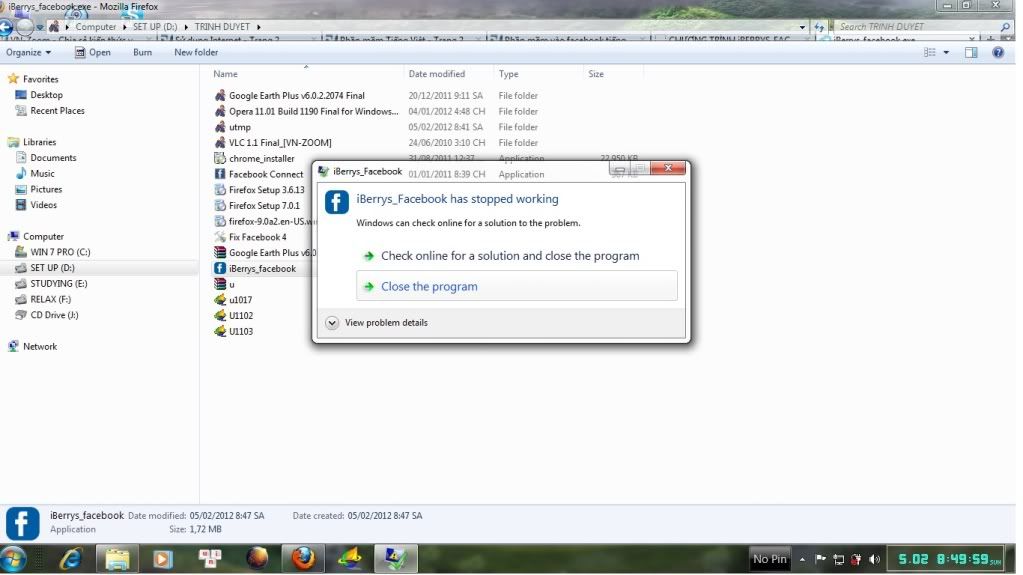Select the iBerrys_facebook file icon in list
1023x575 pixels.
coord(220,268)
